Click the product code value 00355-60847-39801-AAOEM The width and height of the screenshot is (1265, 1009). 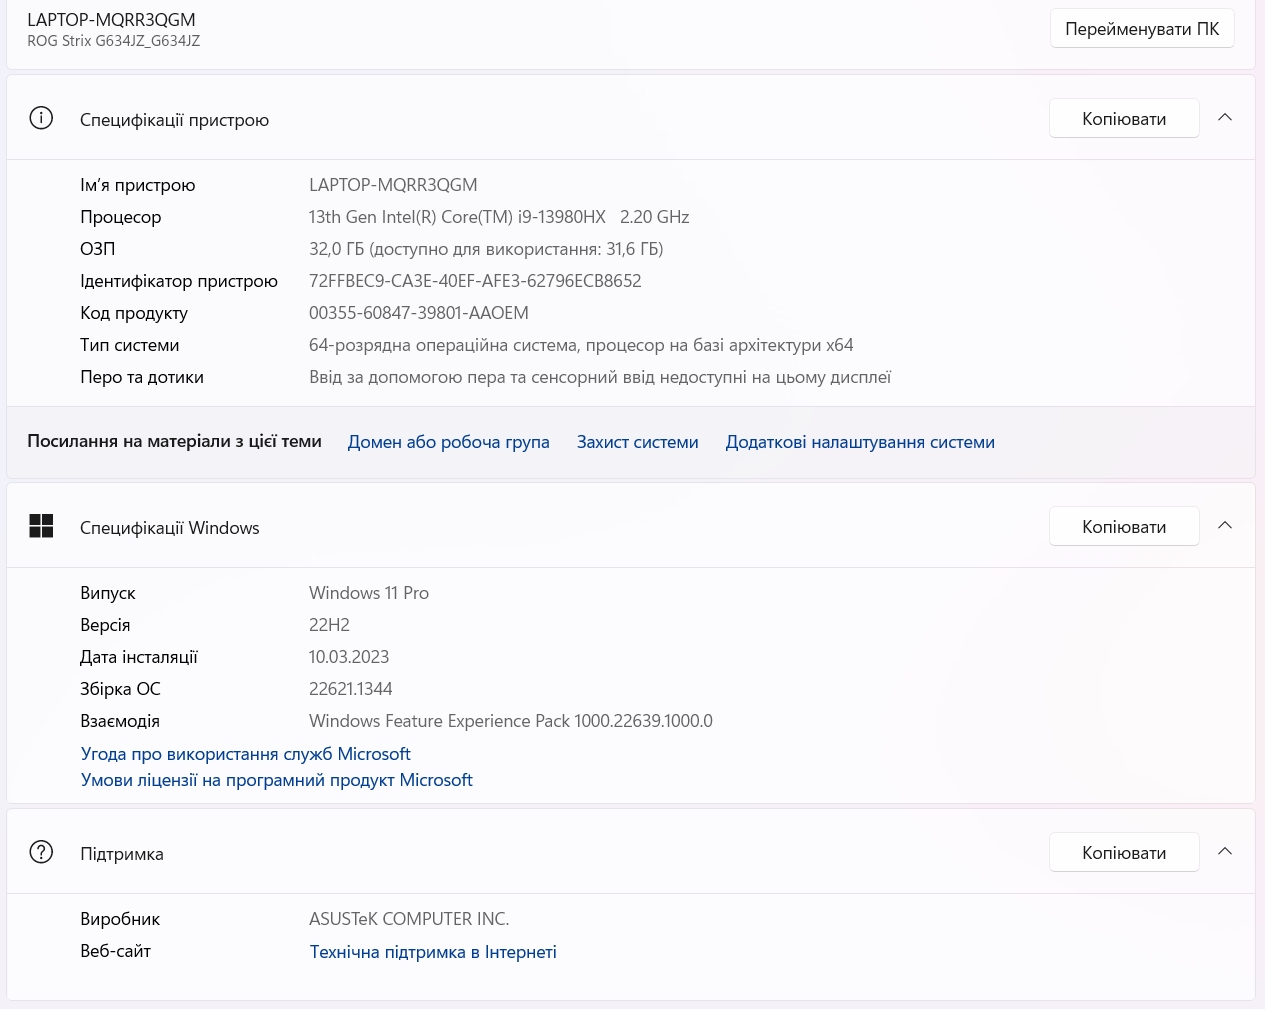click(418, 313)
